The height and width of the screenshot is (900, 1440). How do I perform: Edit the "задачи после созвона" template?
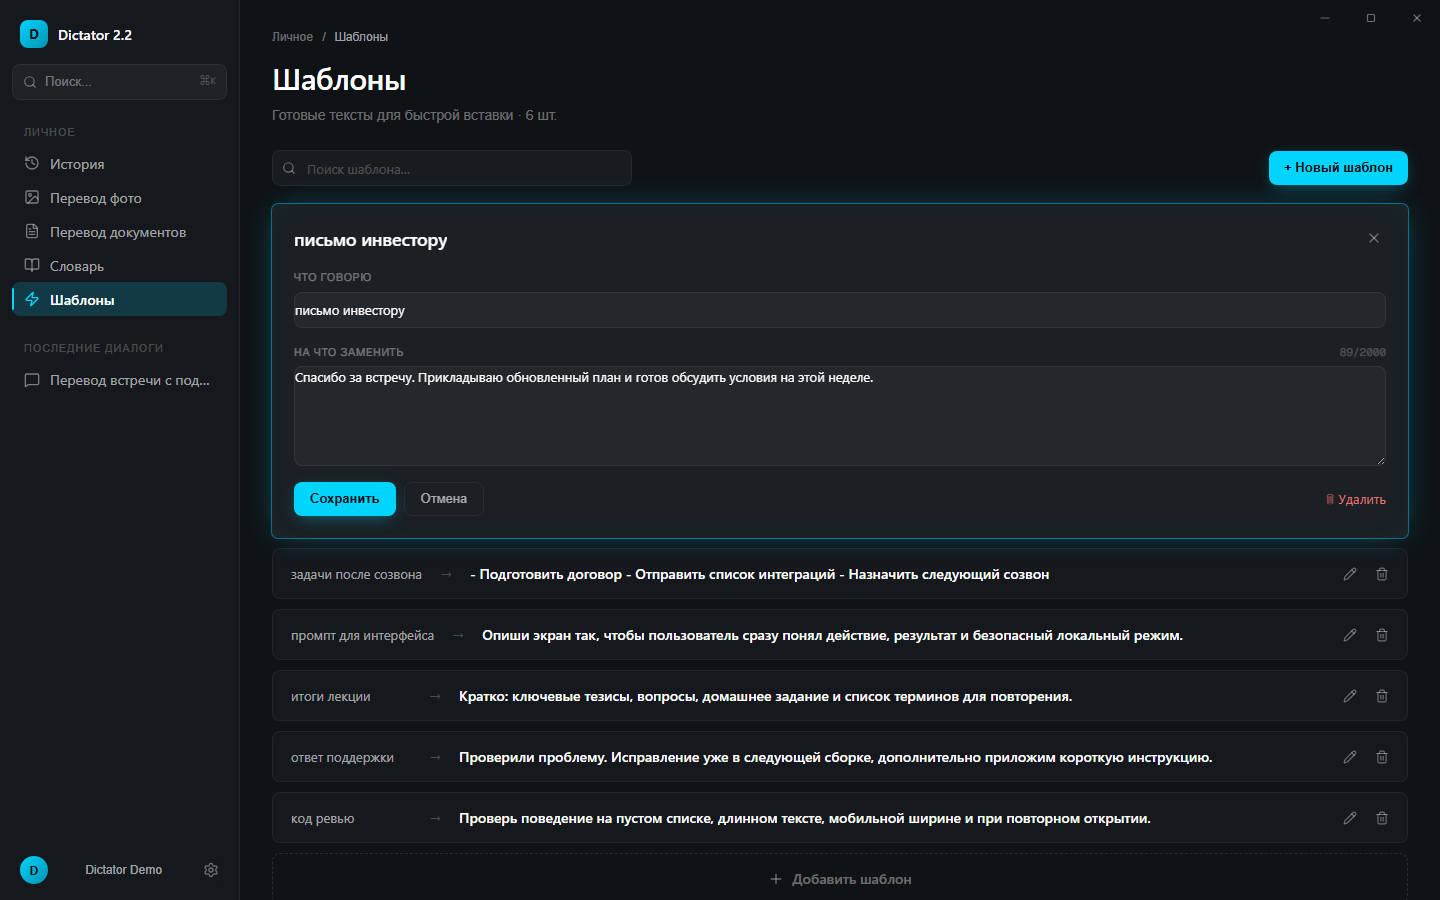pyautogui.click(x=1350, y=574)
